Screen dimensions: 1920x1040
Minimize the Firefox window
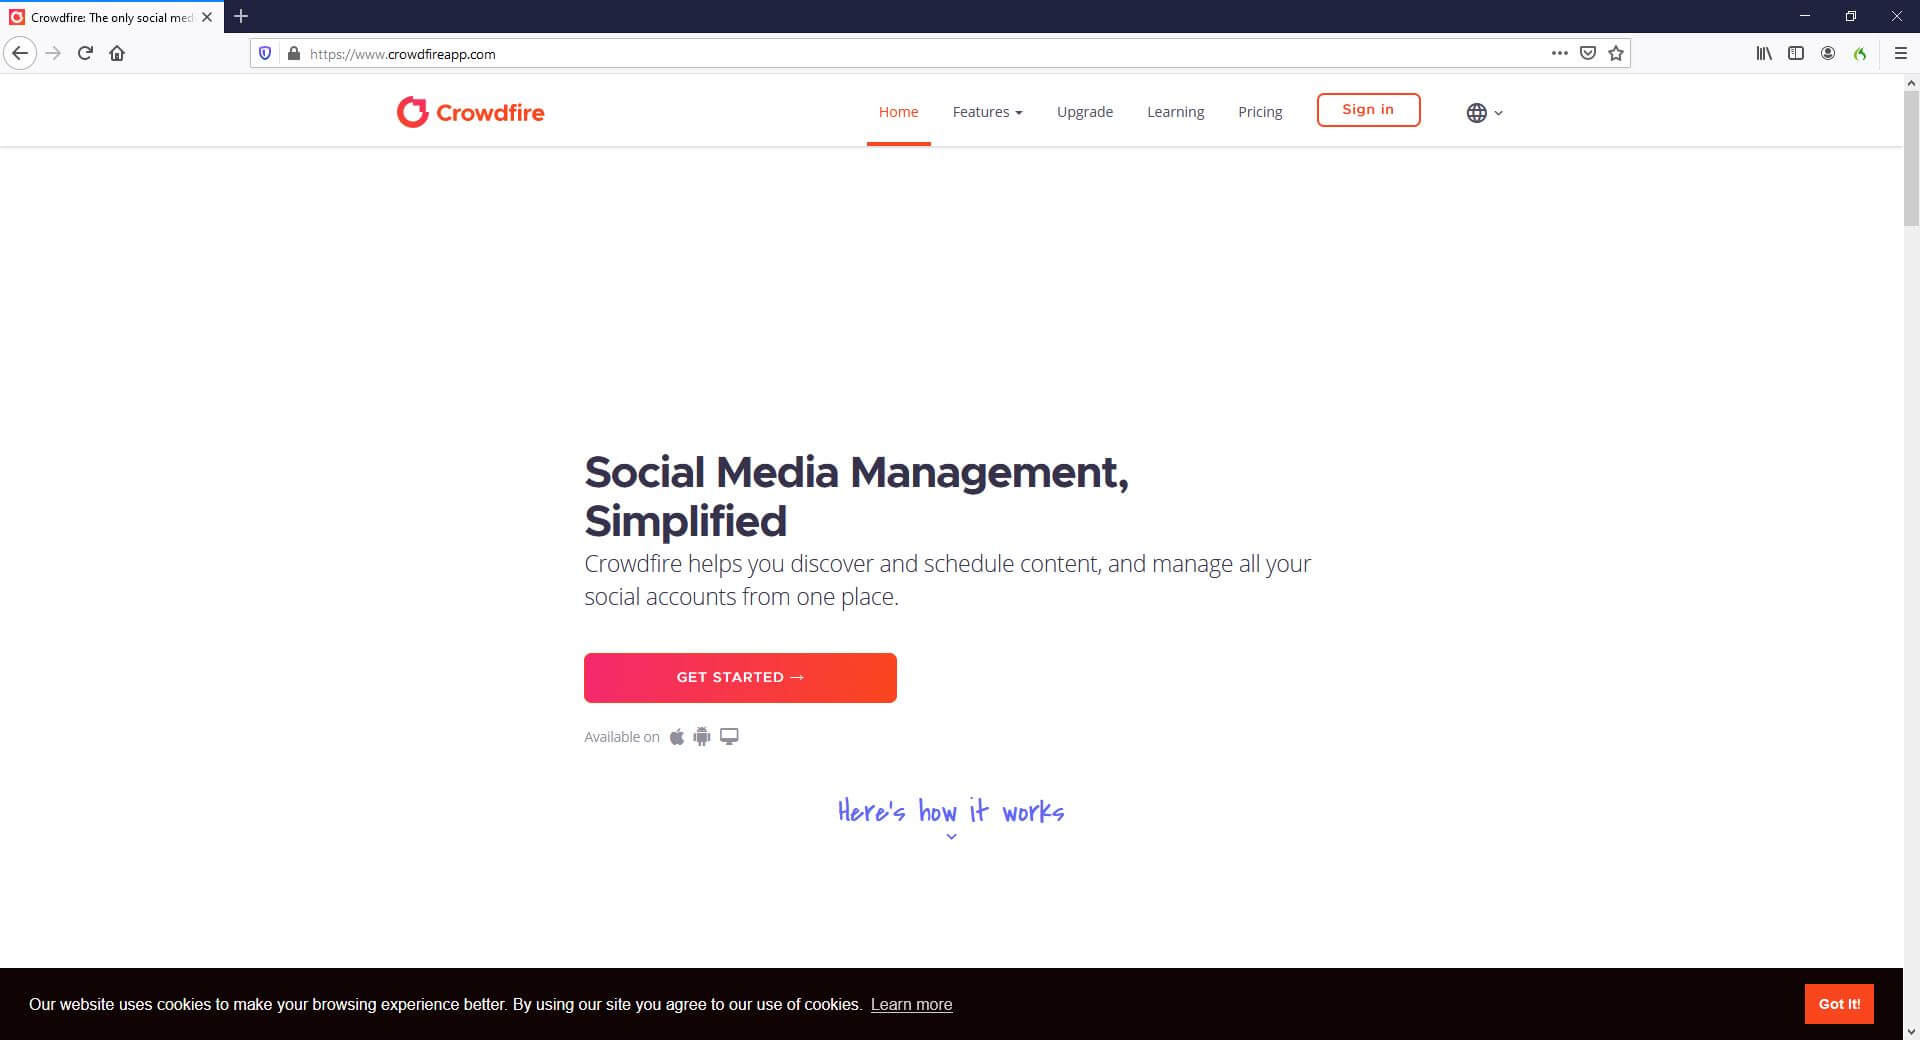[x=1805, y=16]
